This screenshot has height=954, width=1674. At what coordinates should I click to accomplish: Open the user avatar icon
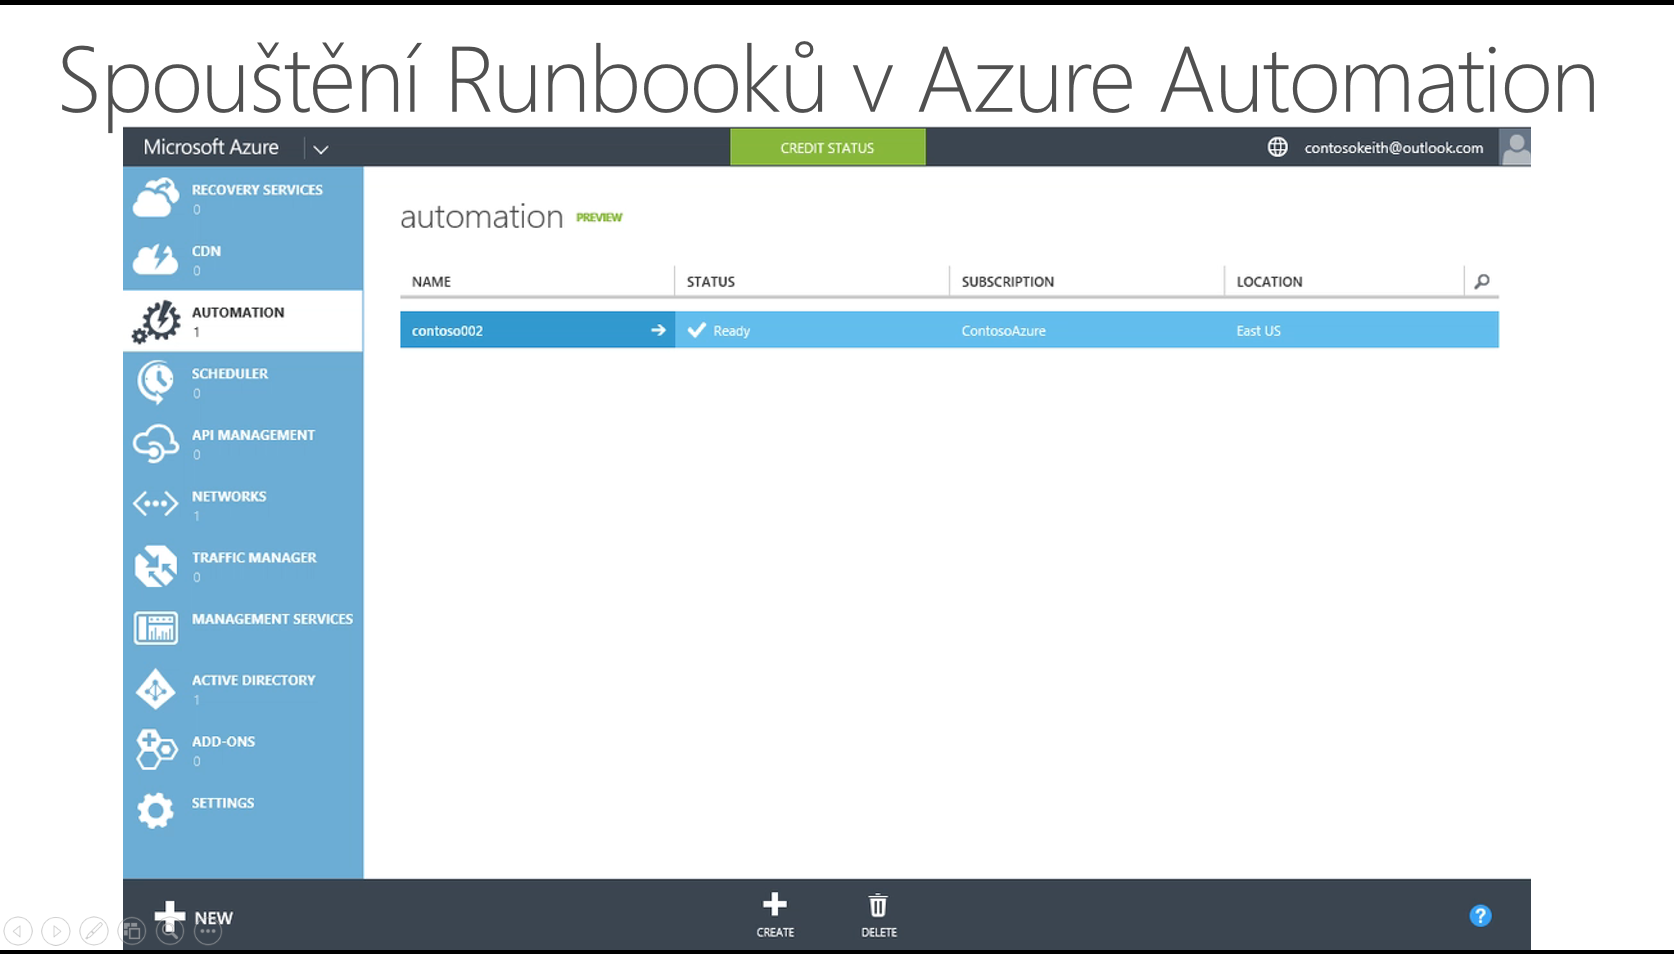pos(1515,147)
